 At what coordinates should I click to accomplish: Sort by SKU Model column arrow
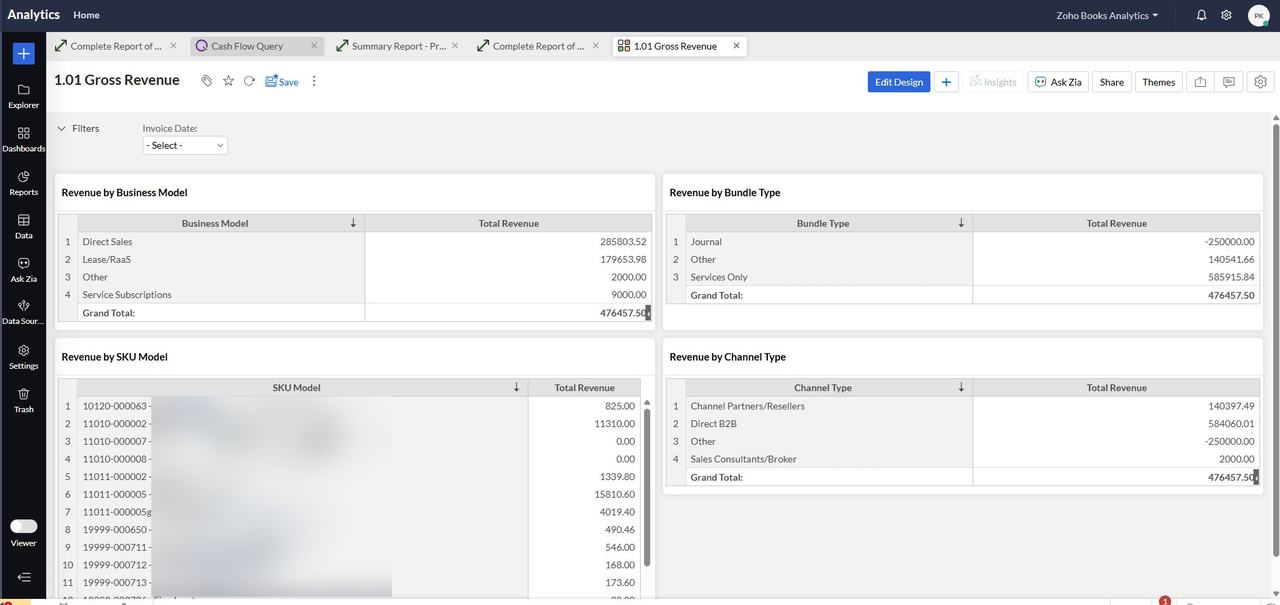tap(516, 387)
